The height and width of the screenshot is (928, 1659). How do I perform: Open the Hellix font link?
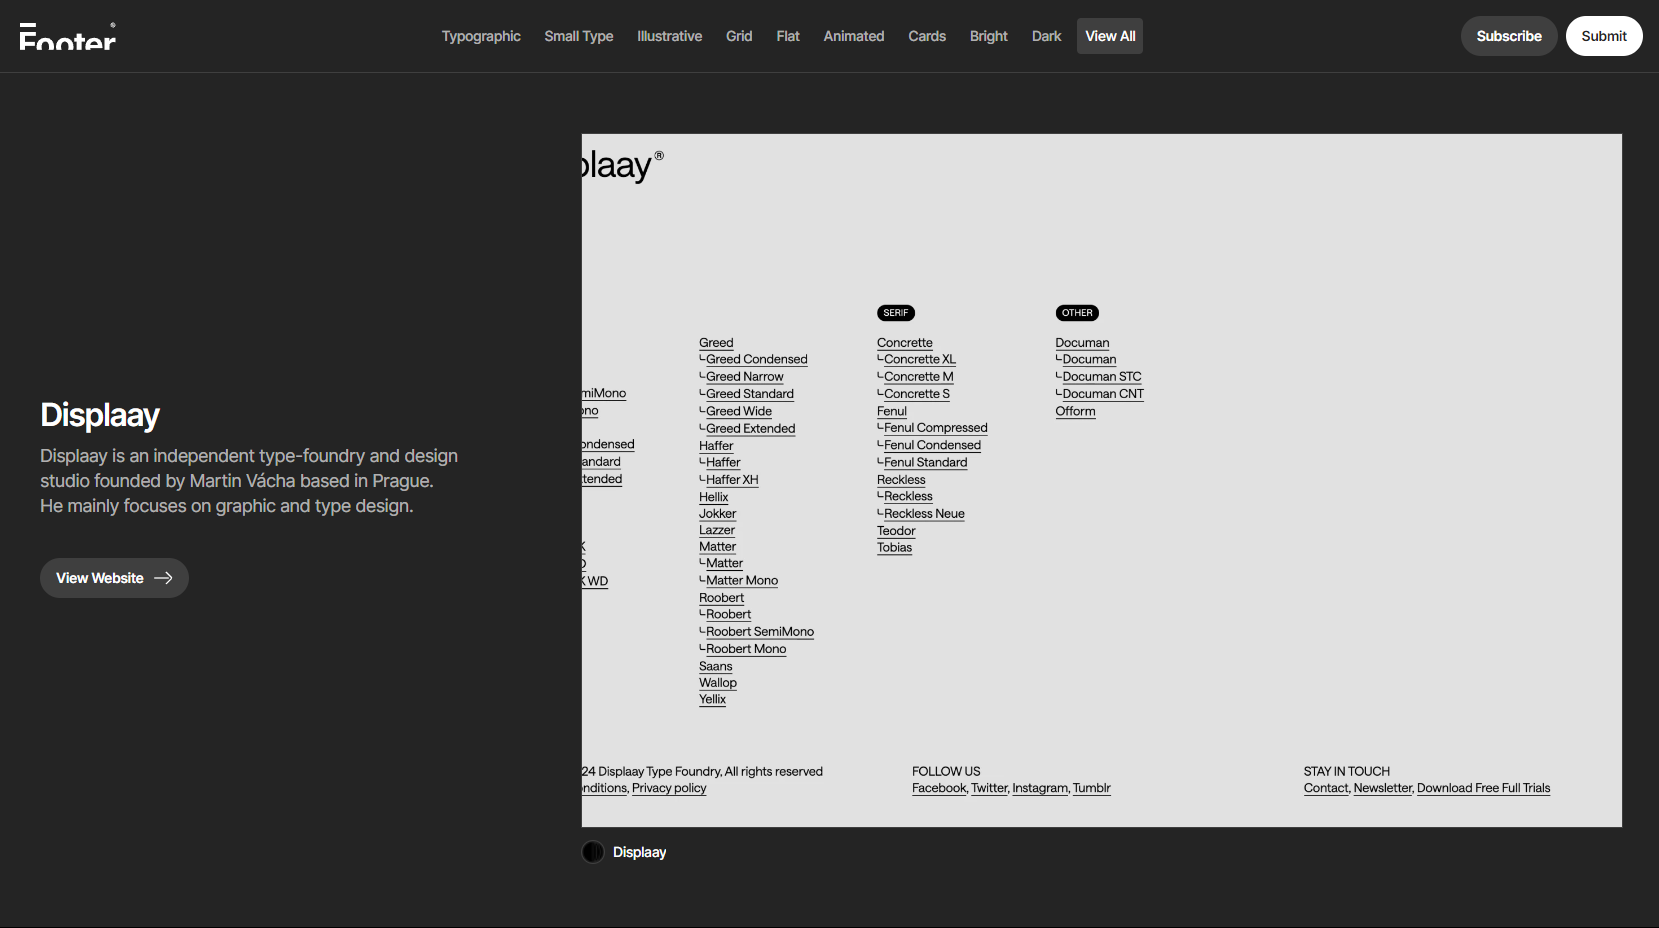pos(714,497)
